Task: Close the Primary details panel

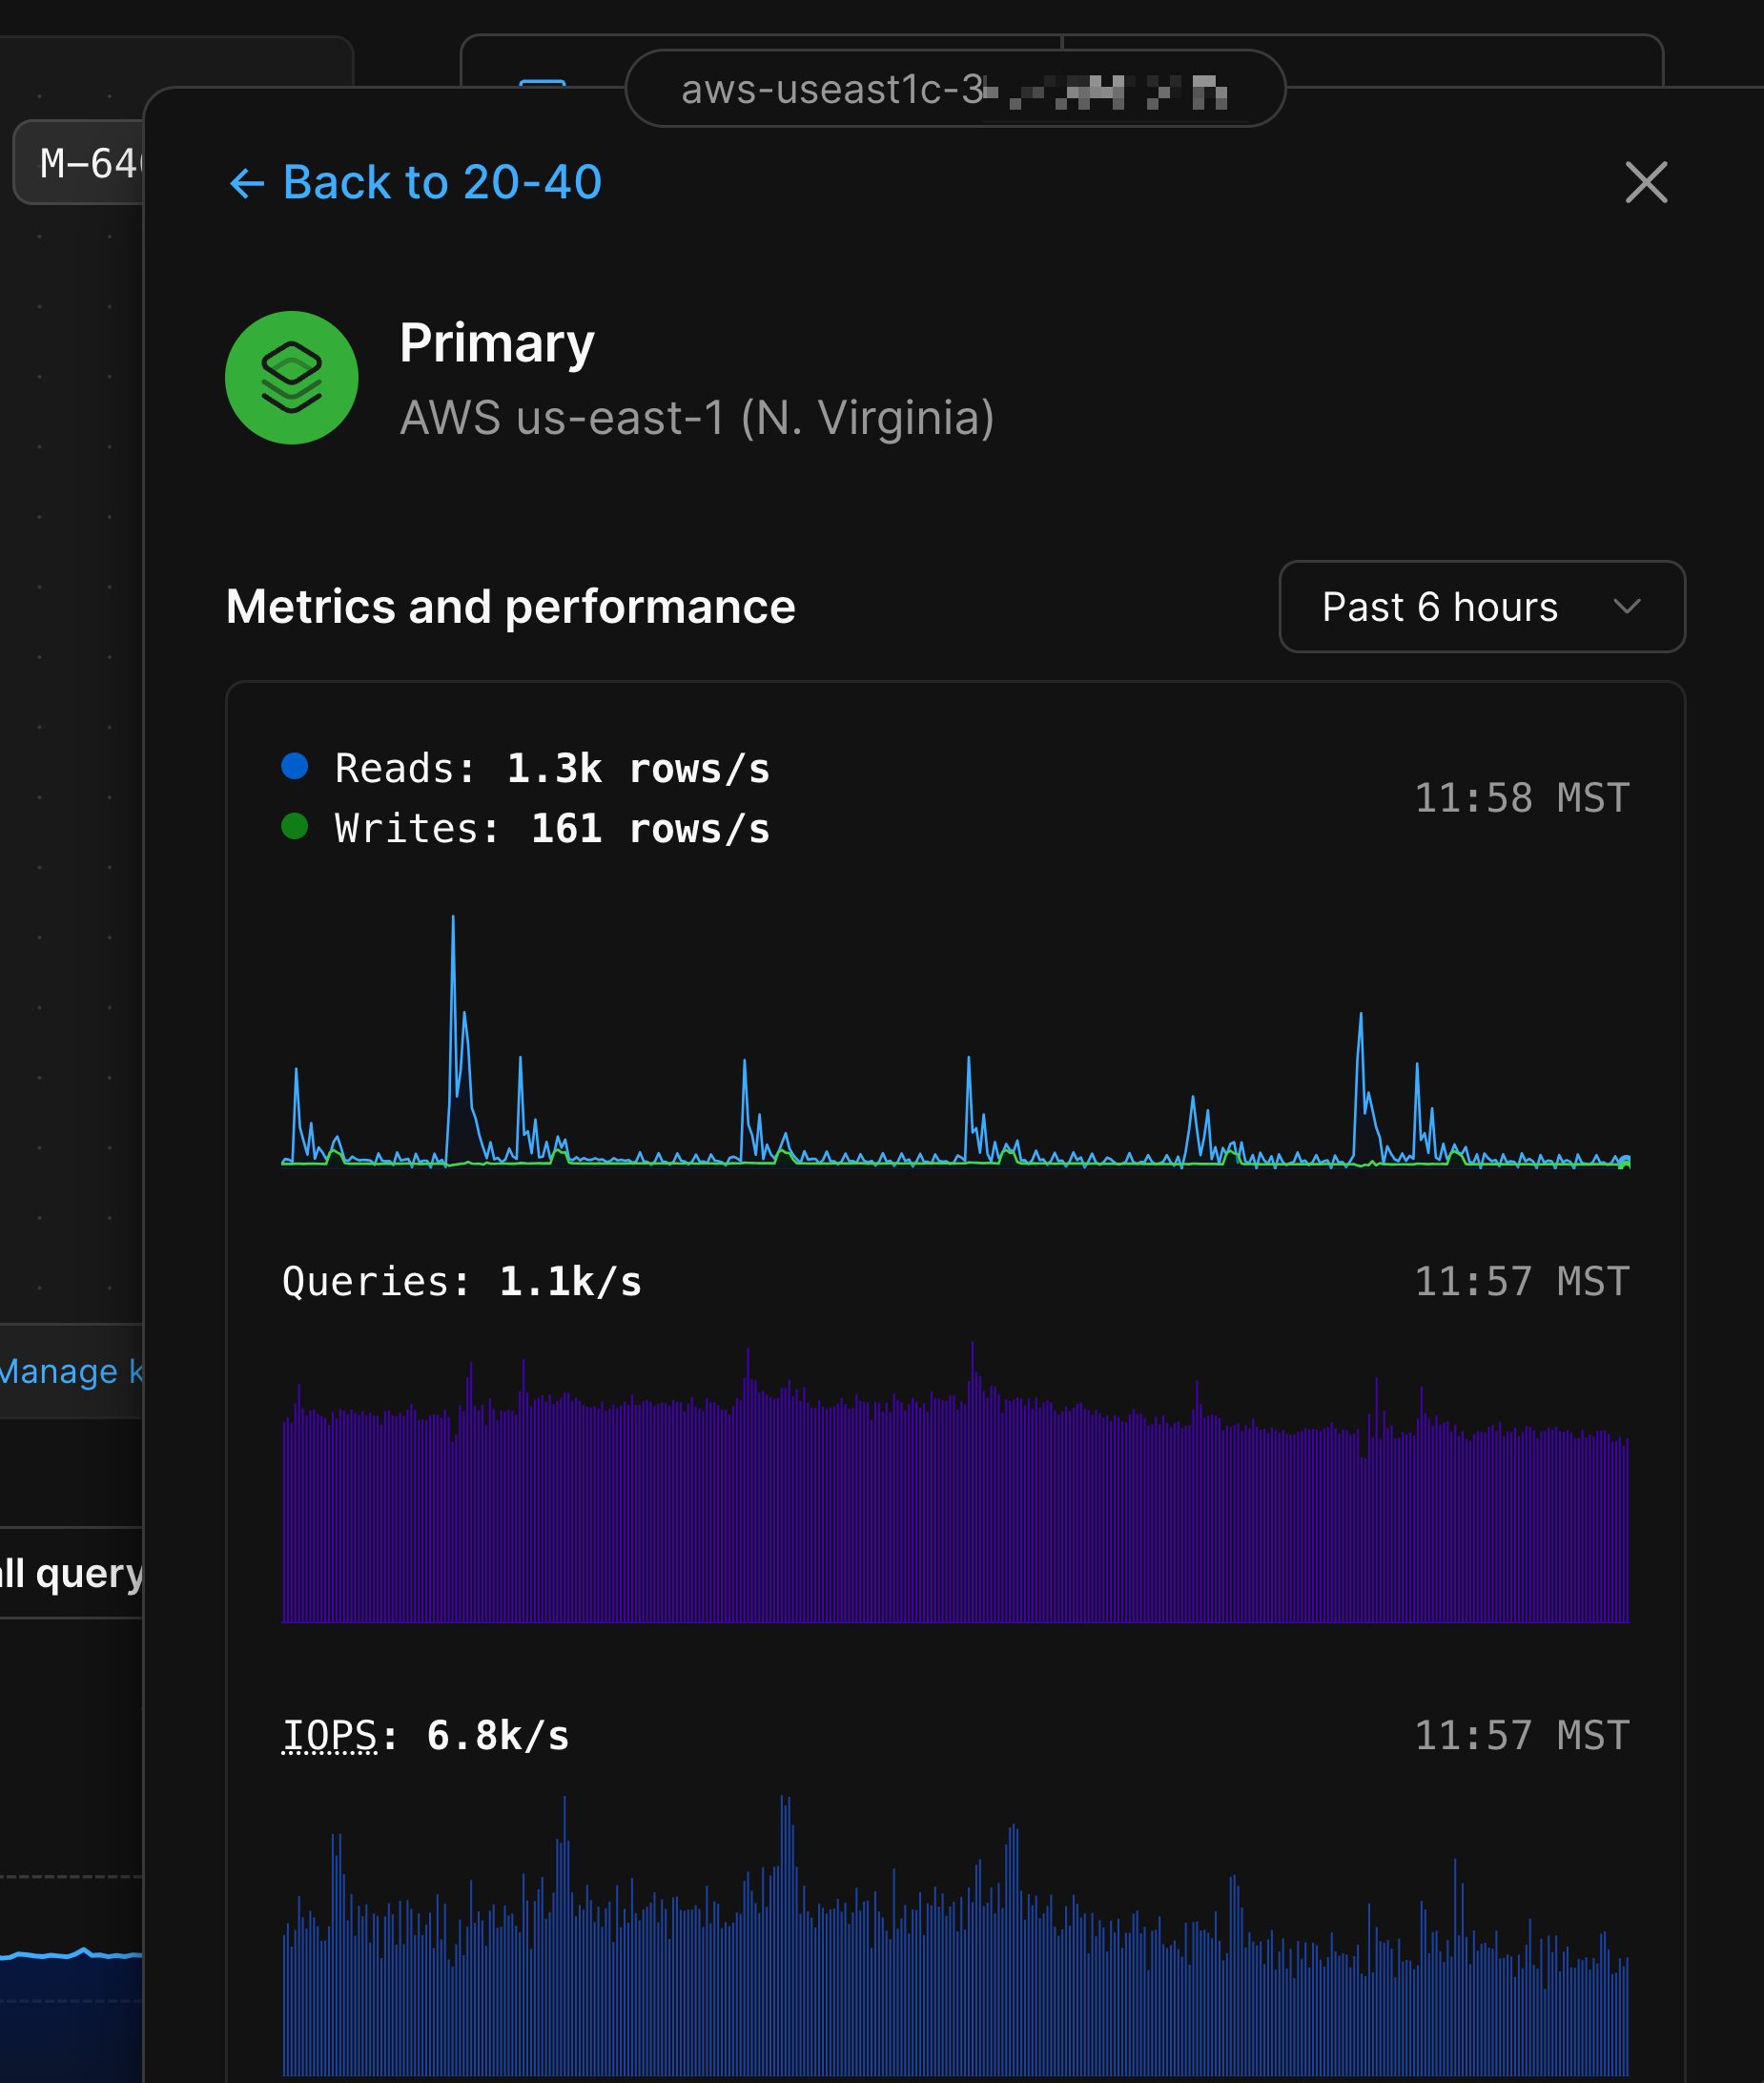Action: (x=1646, y=183)
